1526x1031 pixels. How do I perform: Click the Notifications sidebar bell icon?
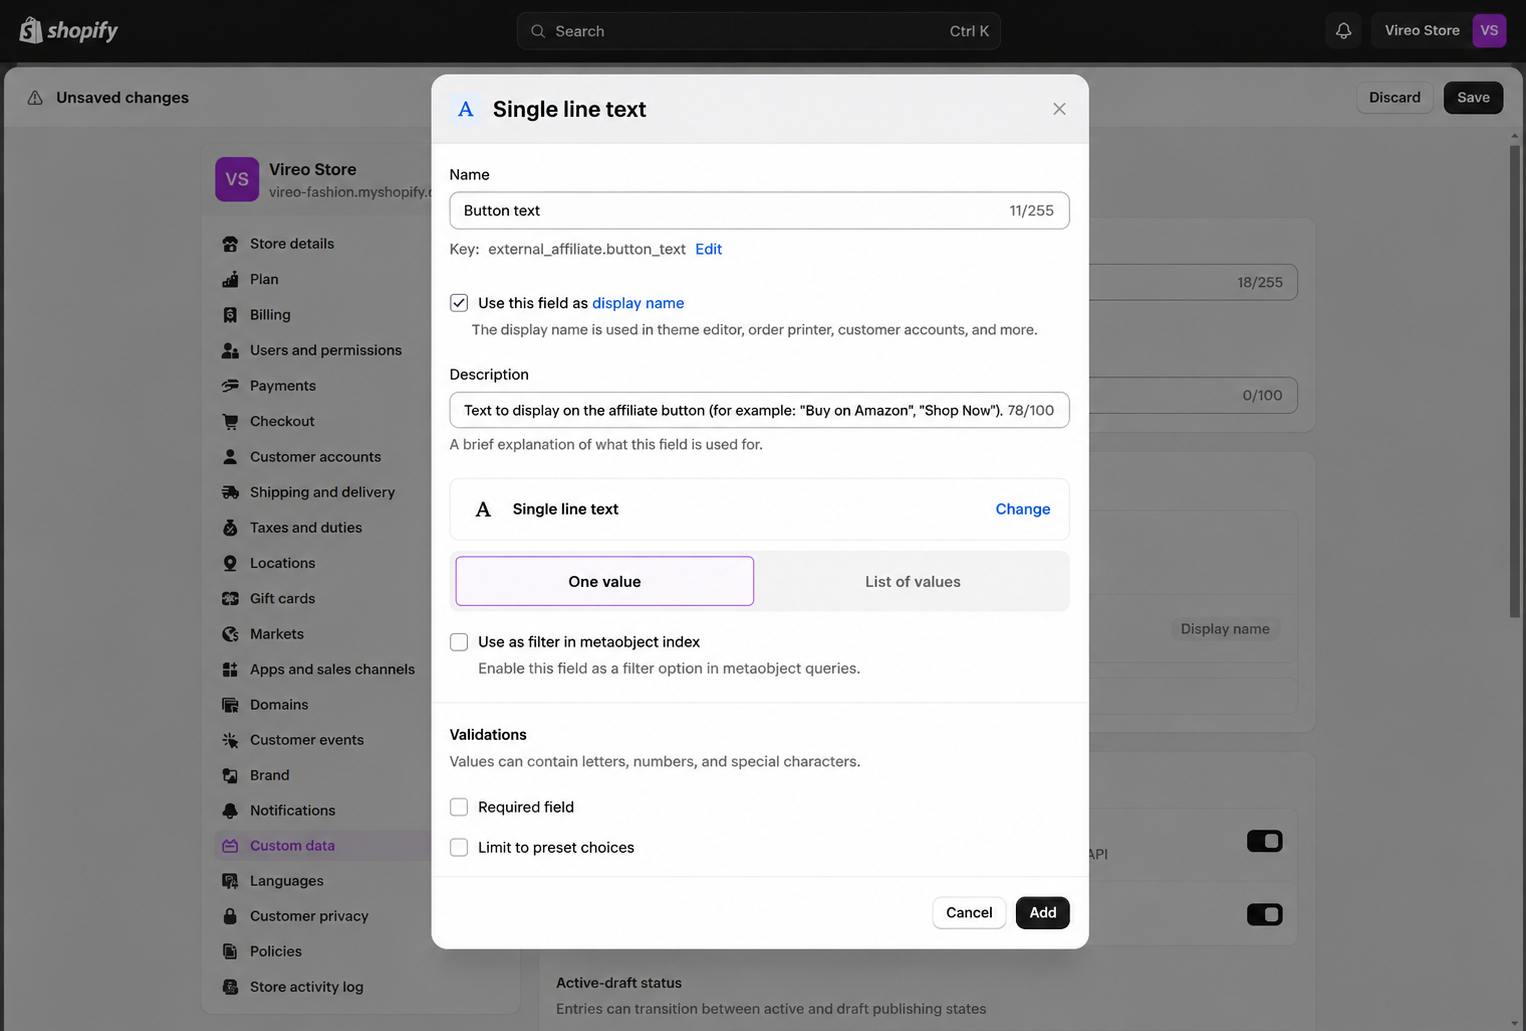[230, 811]
